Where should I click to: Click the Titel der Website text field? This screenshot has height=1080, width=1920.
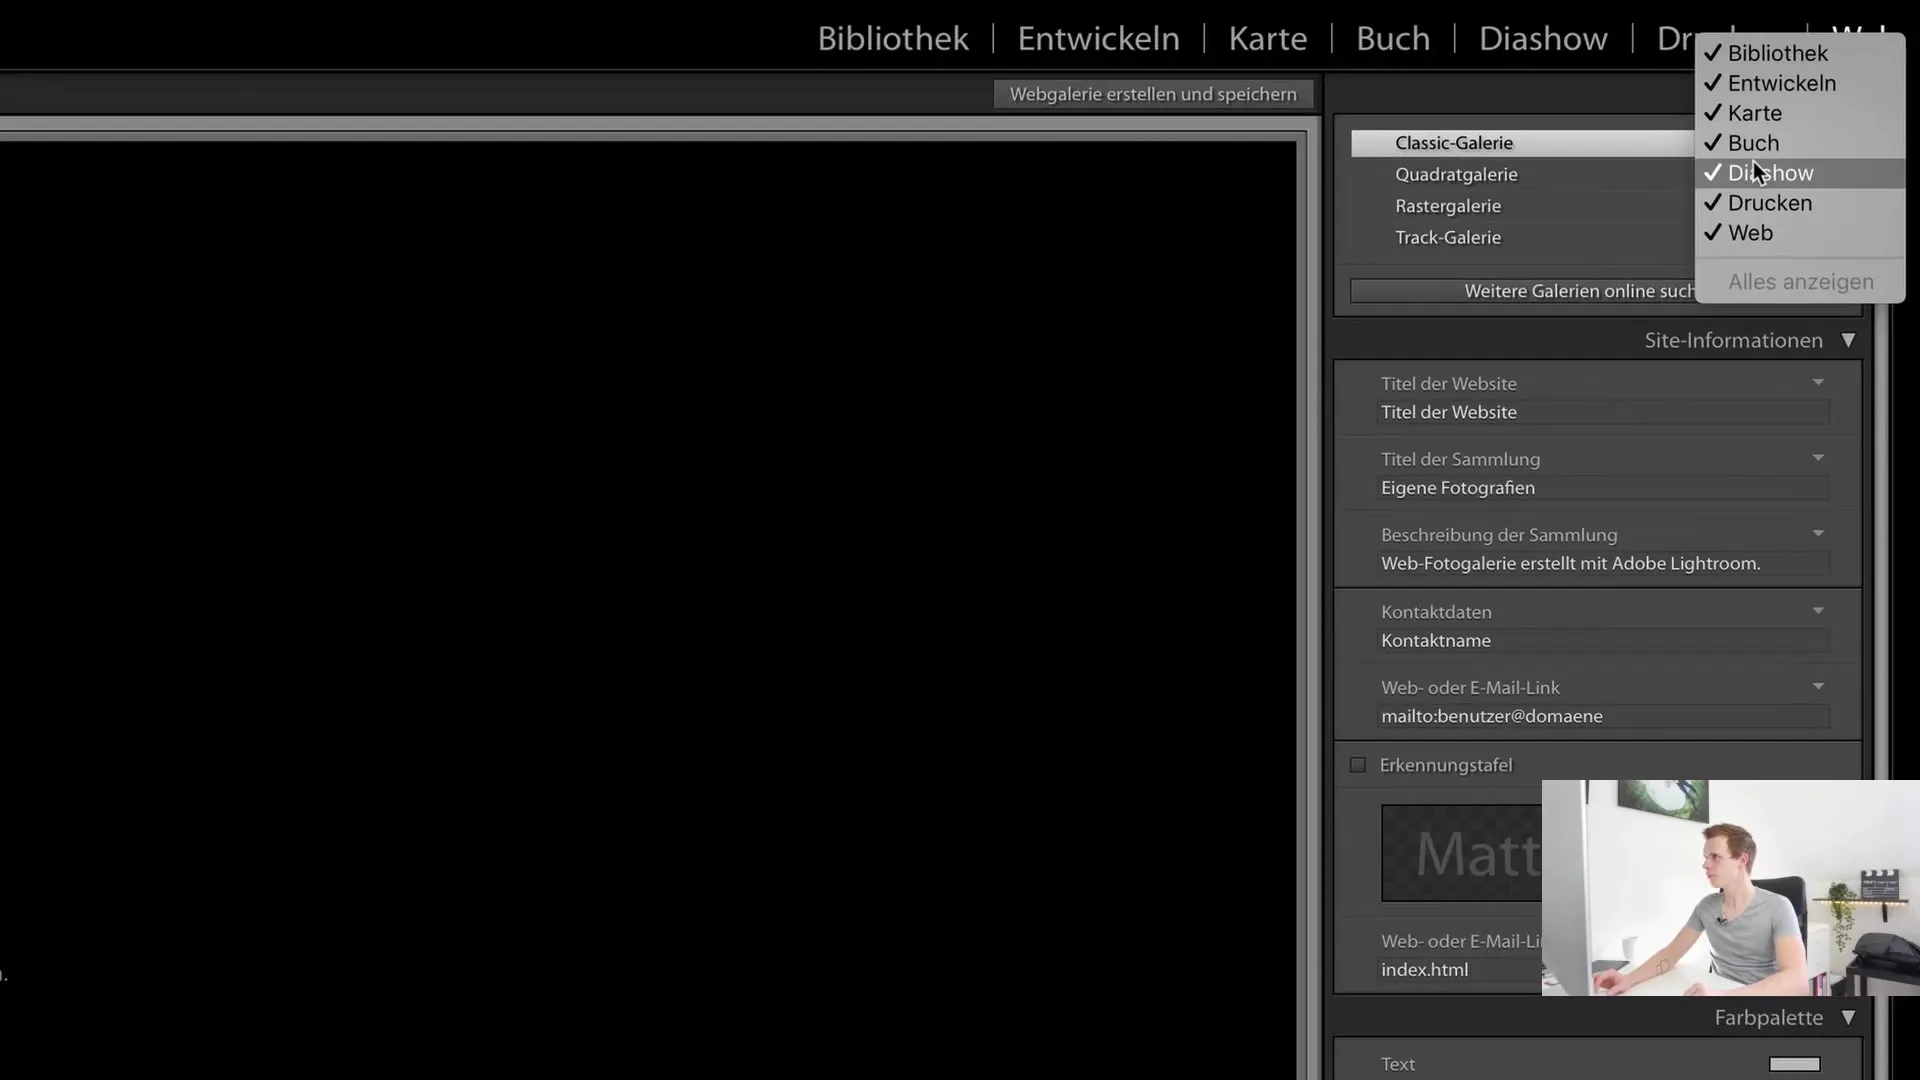(1603, 412)
